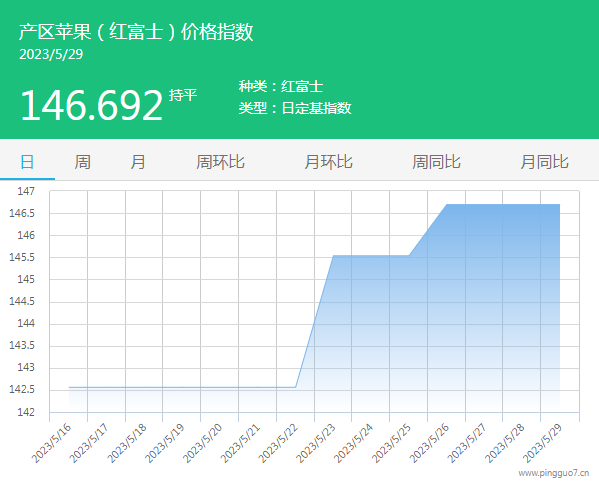The image size is (599, 482).
Task: Click the 146.5 y-axis label
Action: click(22, 213)
